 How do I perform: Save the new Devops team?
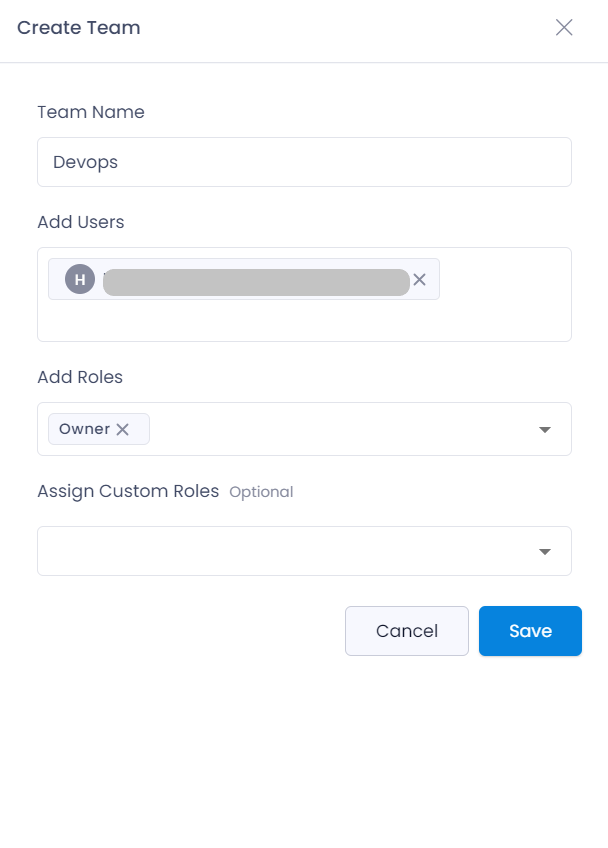click(x=530, y=631)
